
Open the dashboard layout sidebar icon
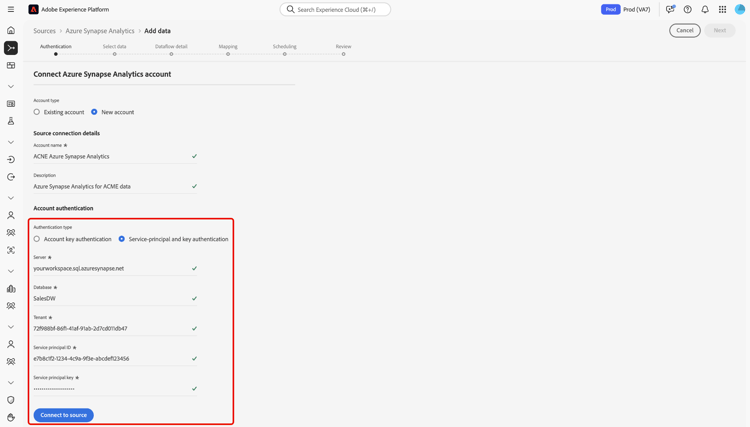click(x=11, y=66)
